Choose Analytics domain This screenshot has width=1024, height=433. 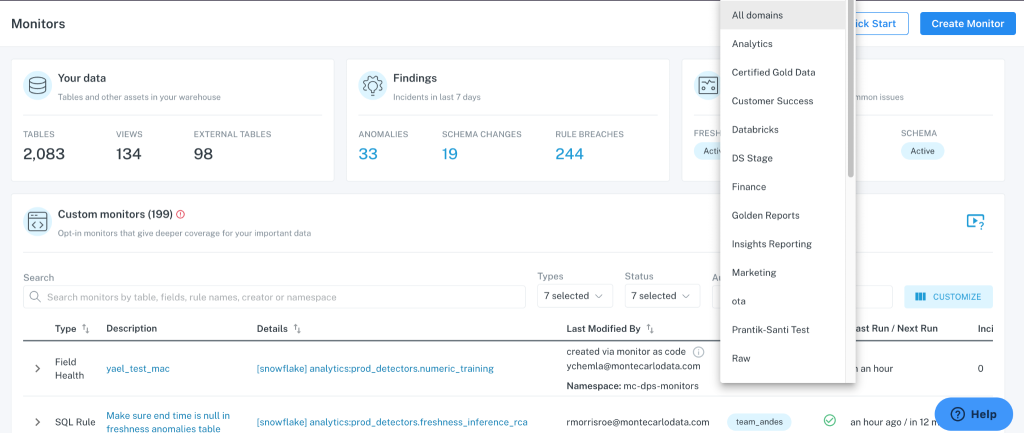coord(783,44)
